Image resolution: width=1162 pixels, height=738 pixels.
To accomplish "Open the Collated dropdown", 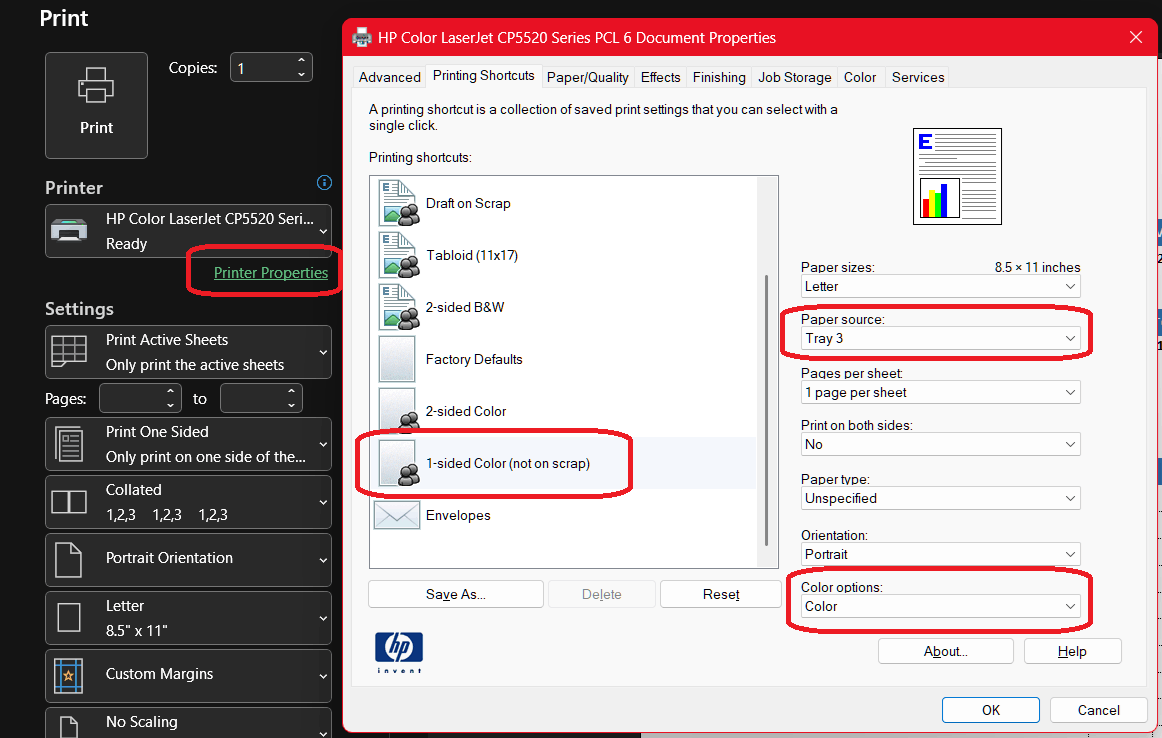I will coord(188,502).
